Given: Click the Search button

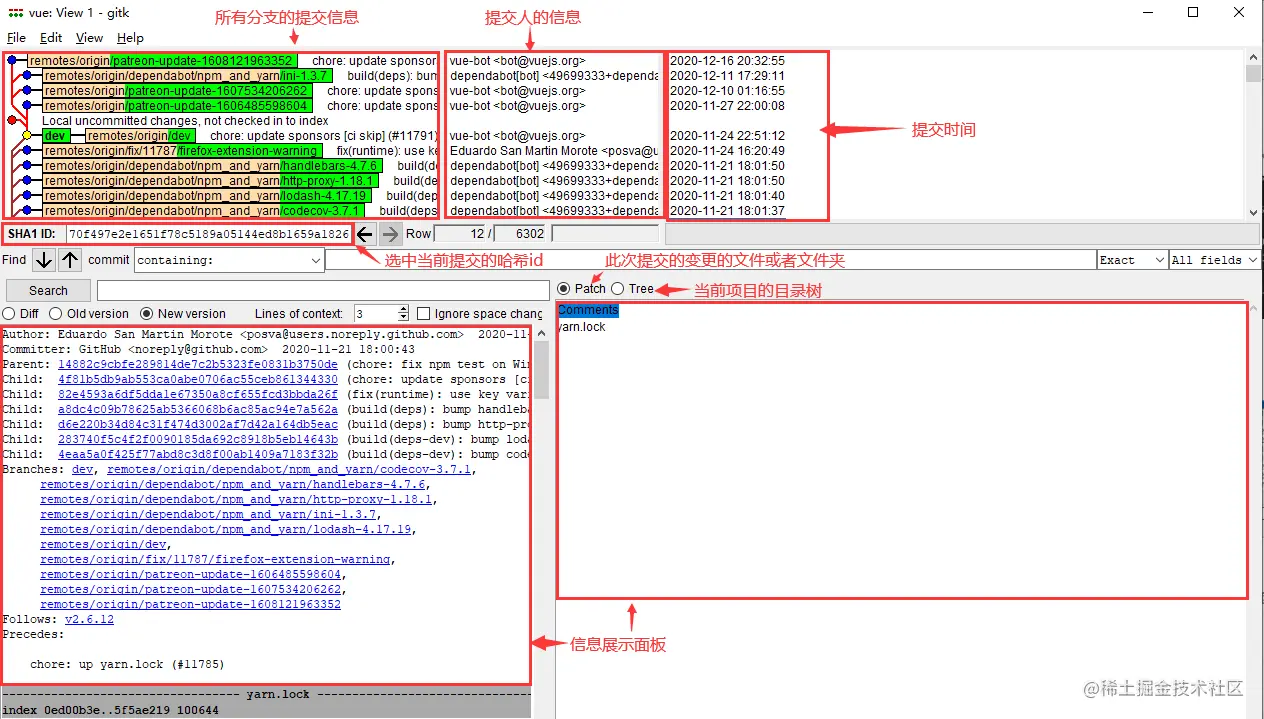Looking at the screenshot, I should (48, 291).
